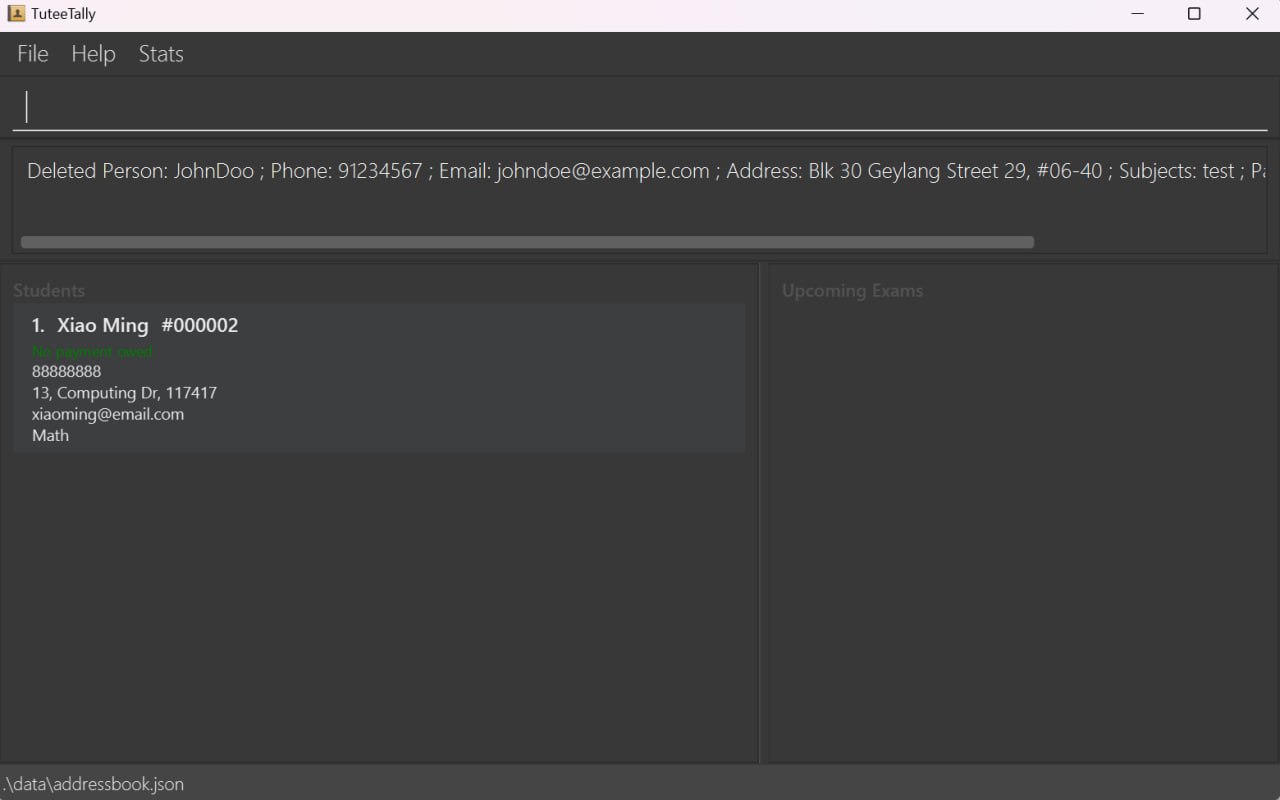Screen dimensions: 1280x800
Task: Open the Stats menu
Action: 161,54
